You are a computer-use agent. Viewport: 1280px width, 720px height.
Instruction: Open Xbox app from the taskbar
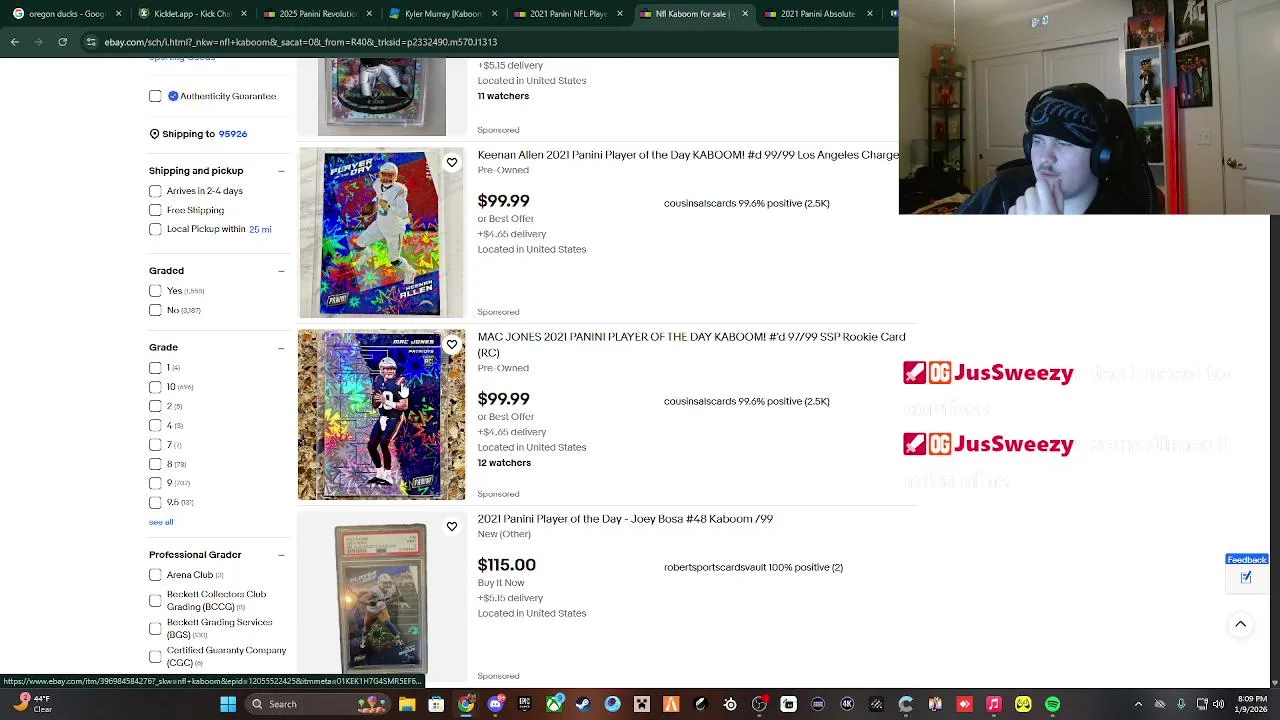[x=554, y=704]
